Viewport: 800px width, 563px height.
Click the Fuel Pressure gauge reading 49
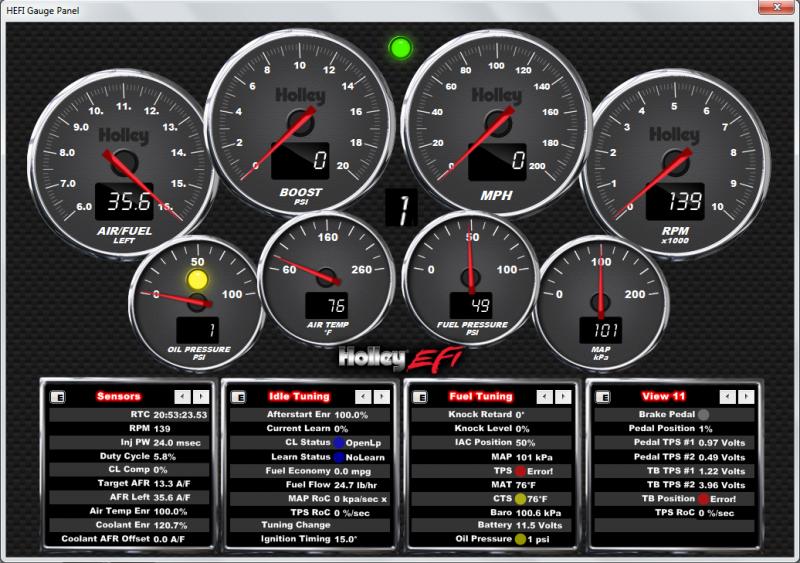pyautogui.click(x=471, y=279)
